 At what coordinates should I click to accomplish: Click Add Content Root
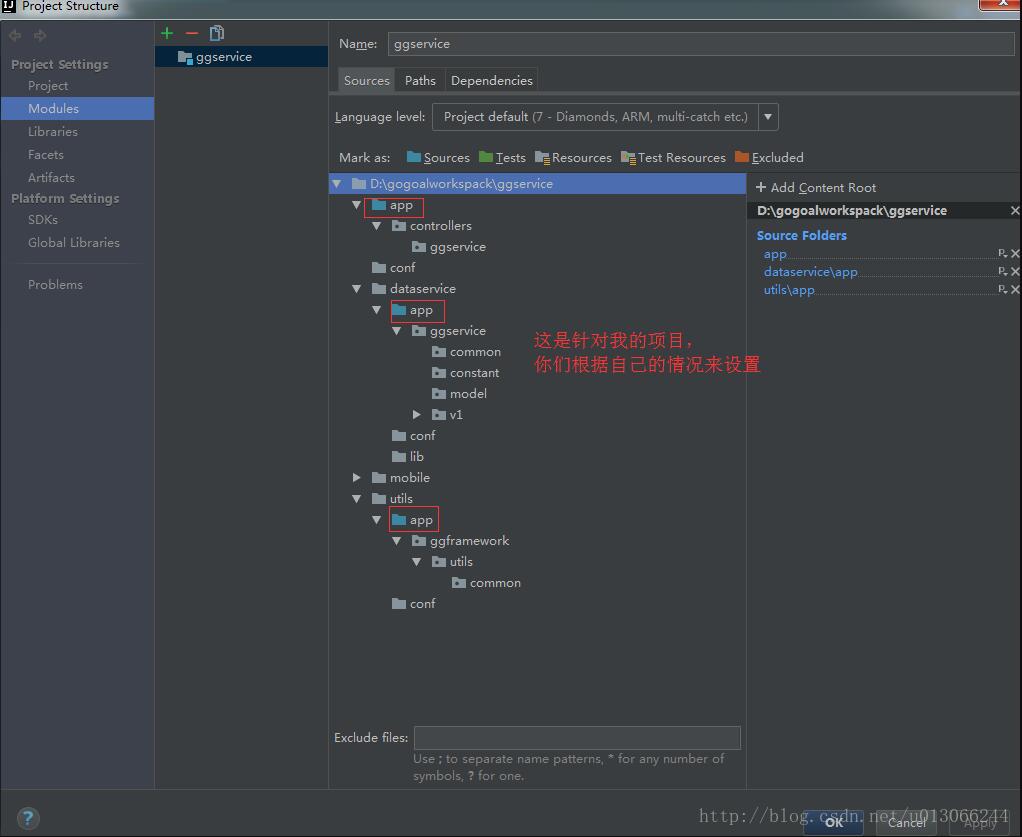click(x=816, y=187)
